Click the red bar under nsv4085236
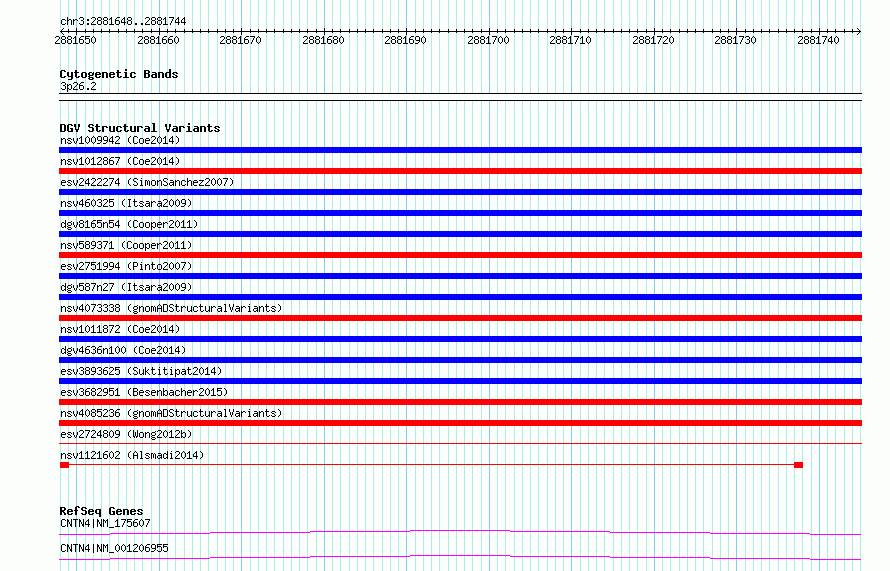Screen dimensions: 890x571 (460, 423)
